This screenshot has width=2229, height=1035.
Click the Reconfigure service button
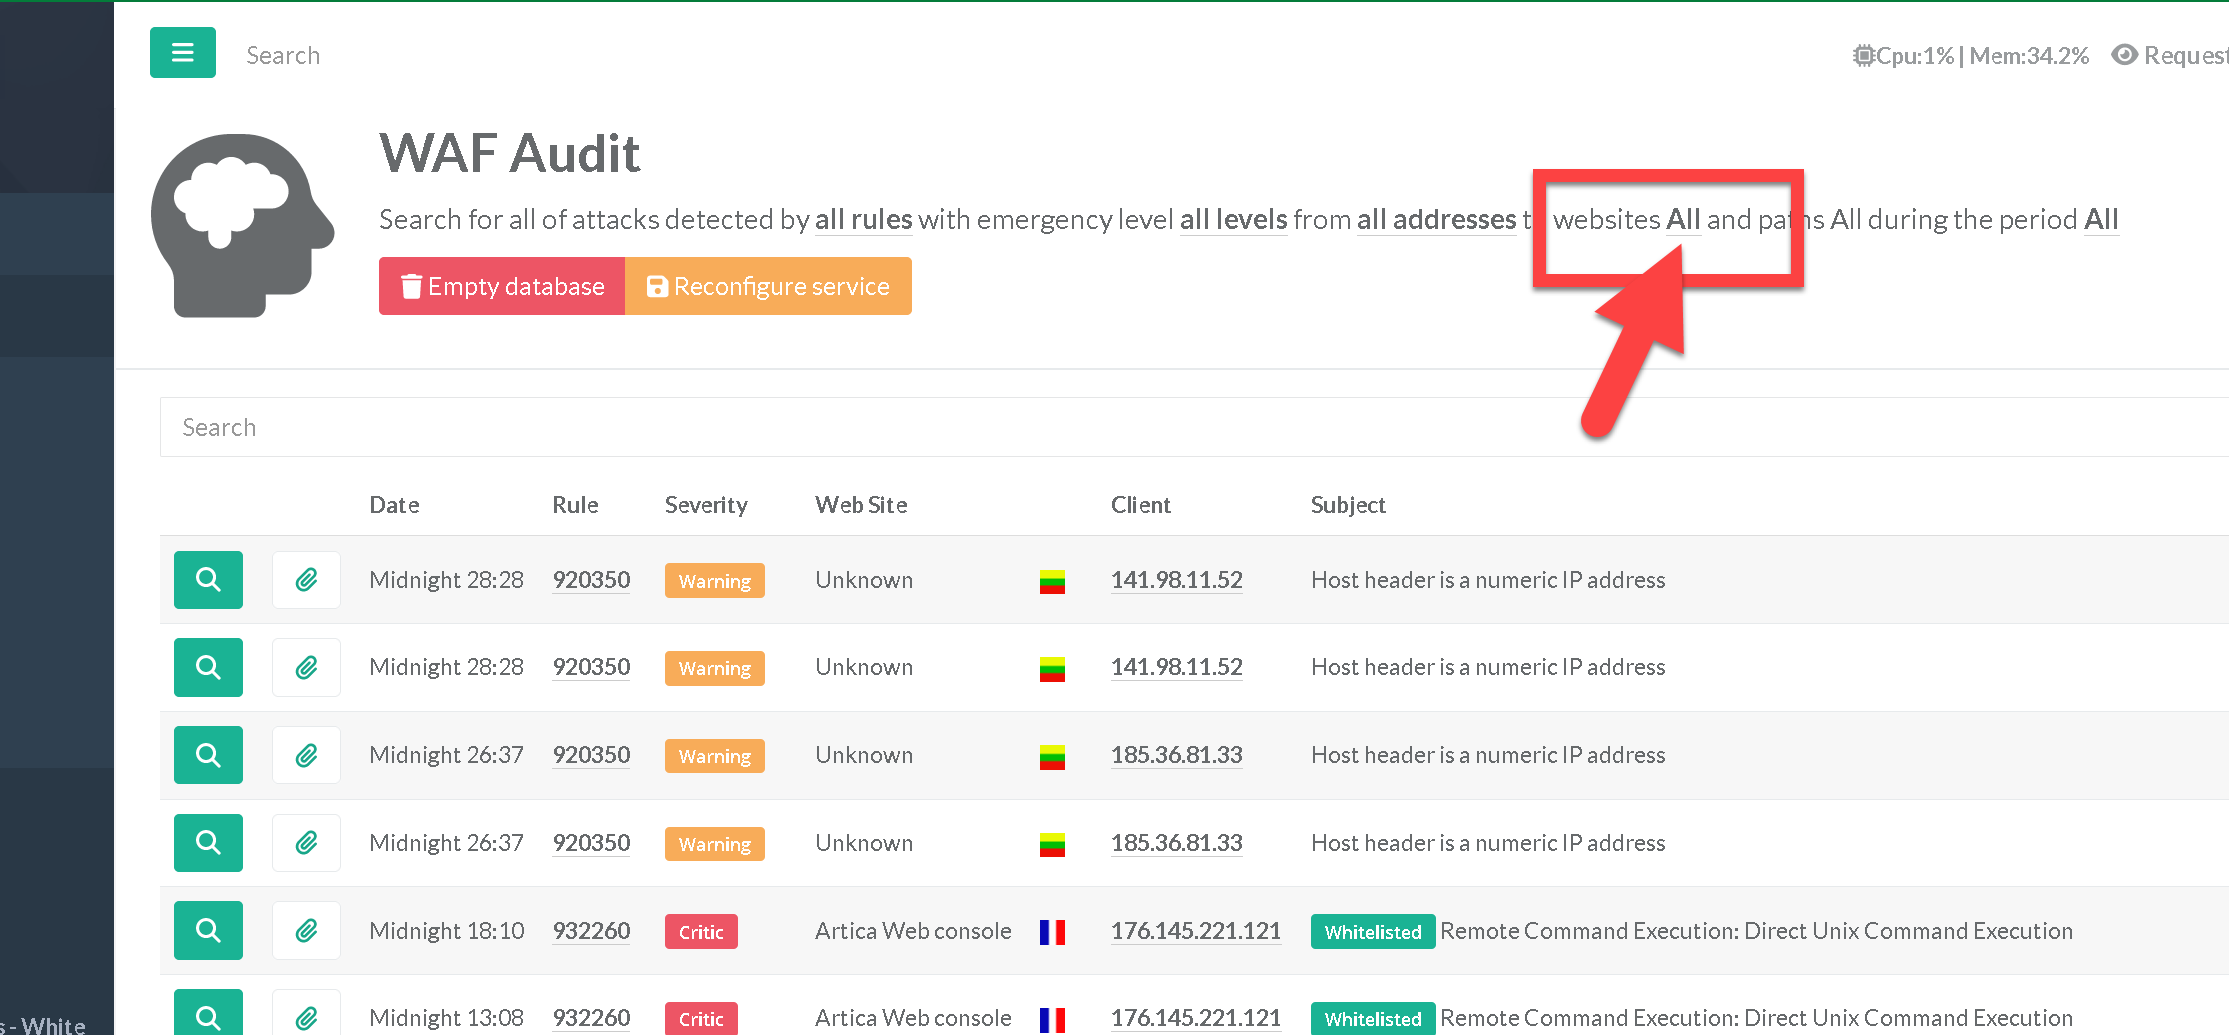[768, 287]
